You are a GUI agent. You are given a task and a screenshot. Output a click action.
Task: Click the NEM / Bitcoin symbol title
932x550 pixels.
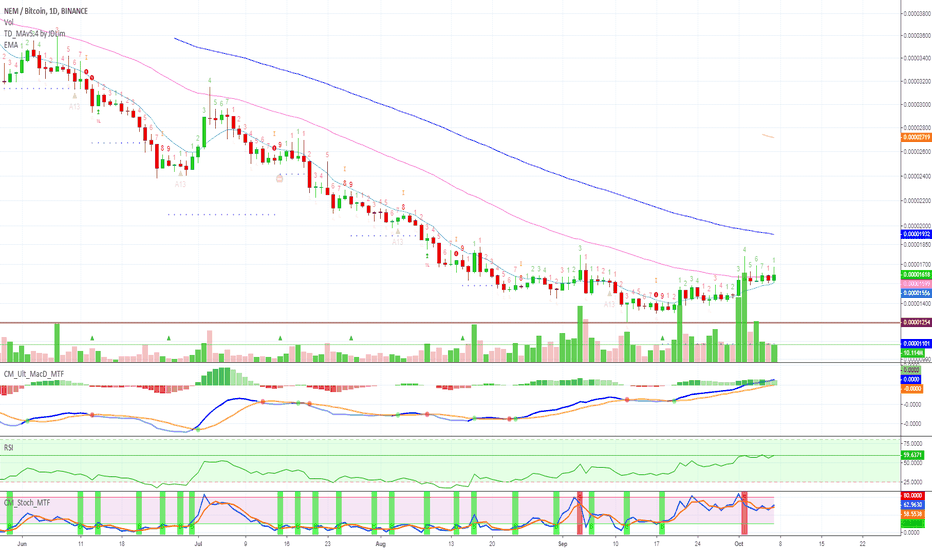46,11
